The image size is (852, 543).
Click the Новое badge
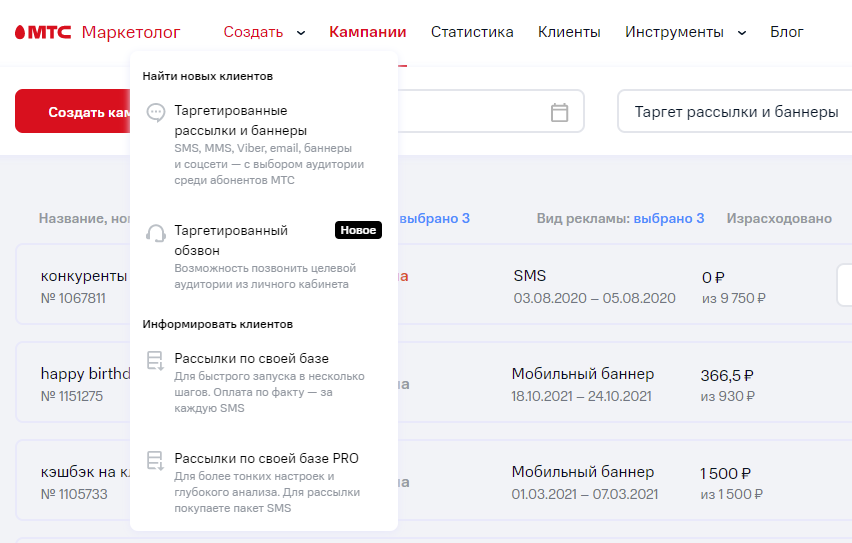click(x=358, y=230)
